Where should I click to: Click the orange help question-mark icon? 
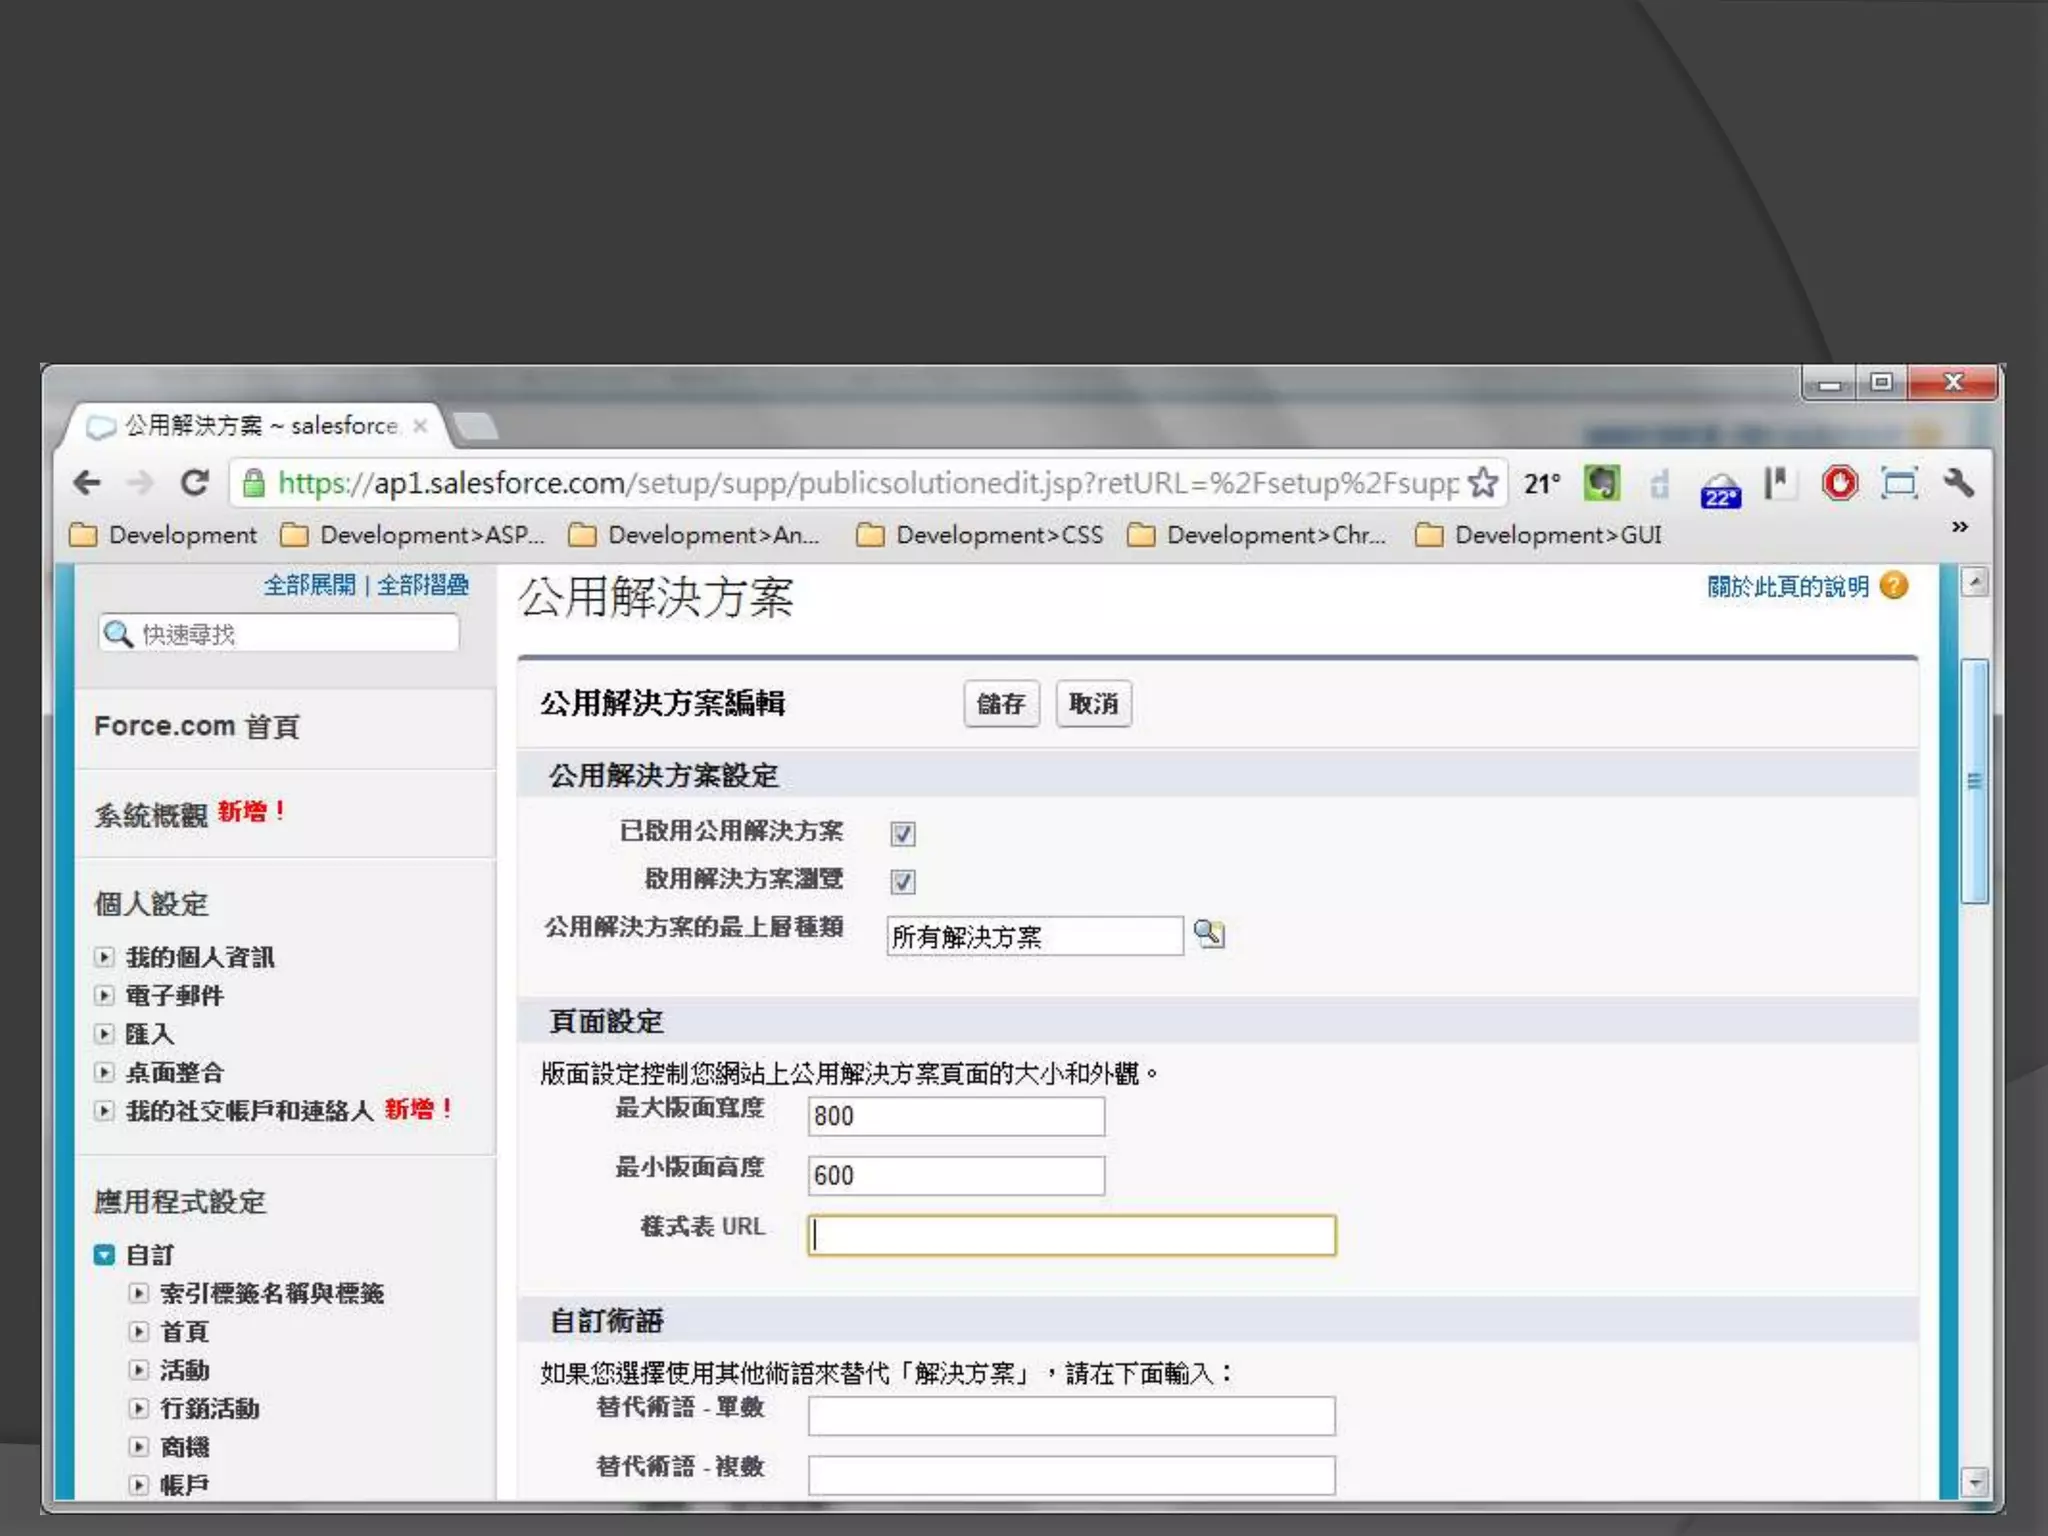click(1893, 586)
